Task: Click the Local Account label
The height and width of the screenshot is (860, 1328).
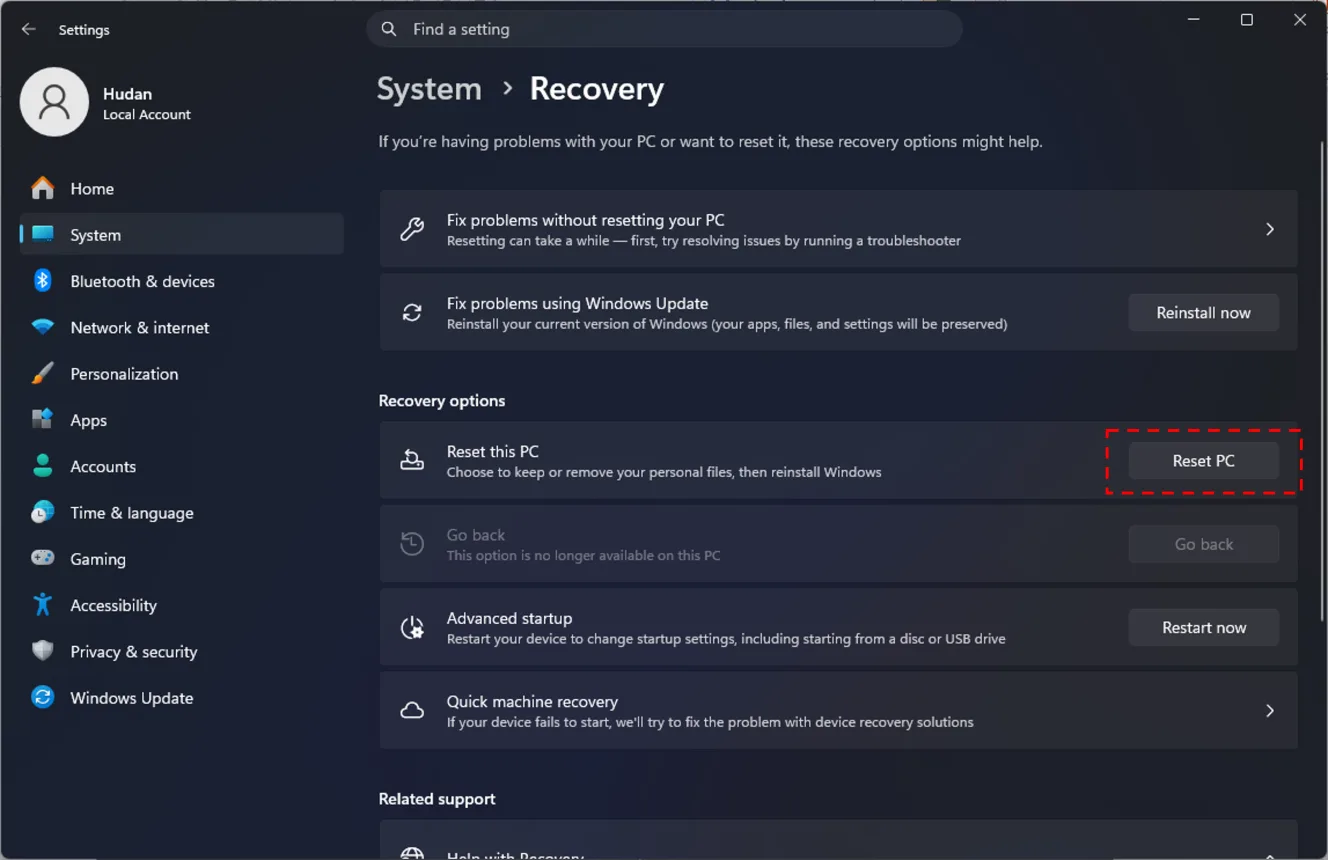Action: point(146,115)
